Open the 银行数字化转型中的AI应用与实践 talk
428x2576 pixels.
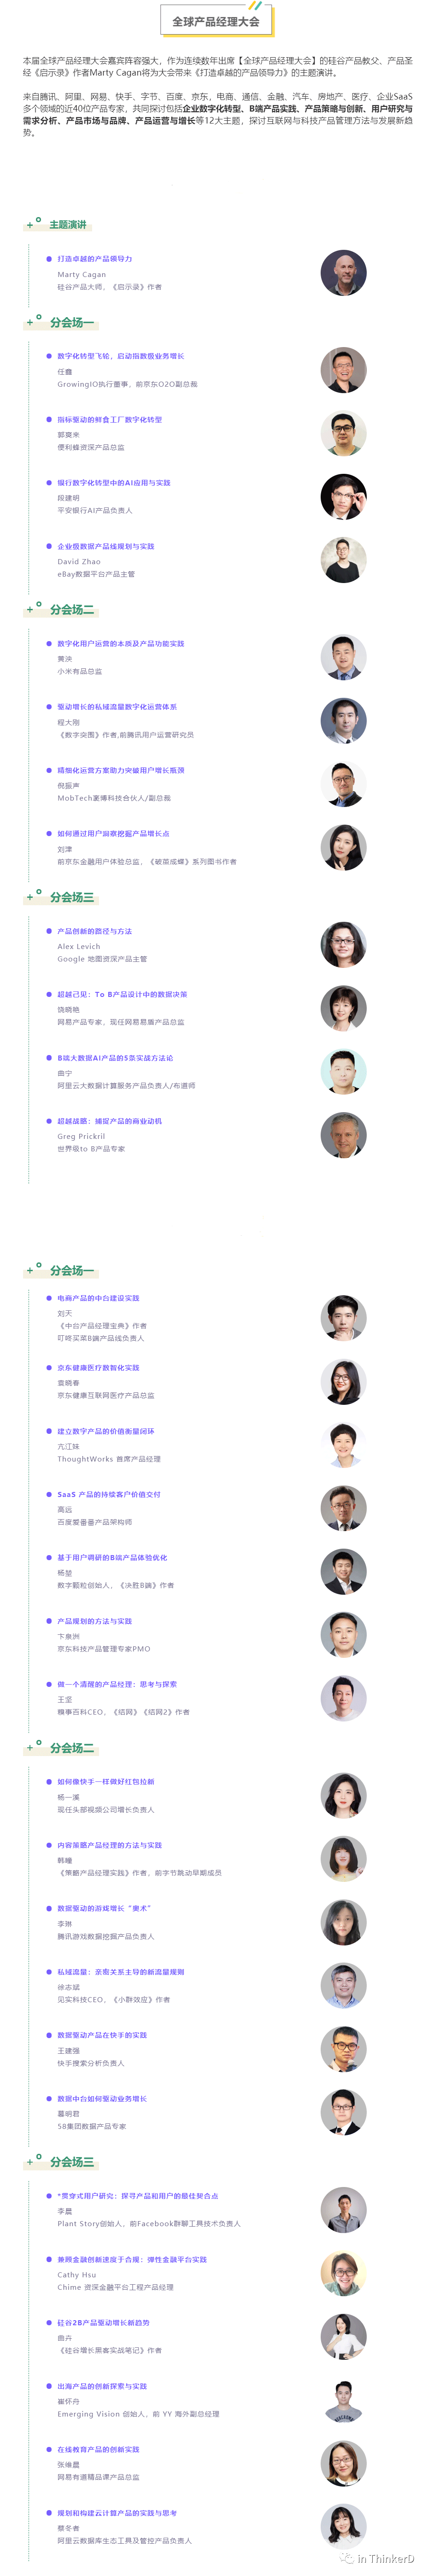114,483
